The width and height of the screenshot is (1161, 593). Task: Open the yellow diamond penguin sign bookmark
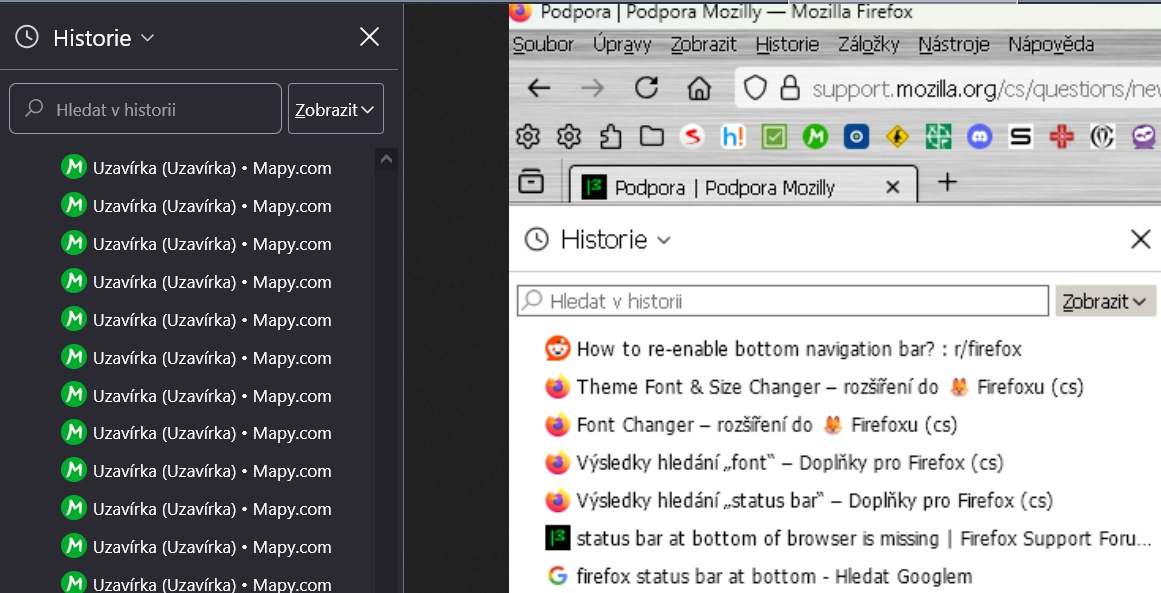click(897, 136)
